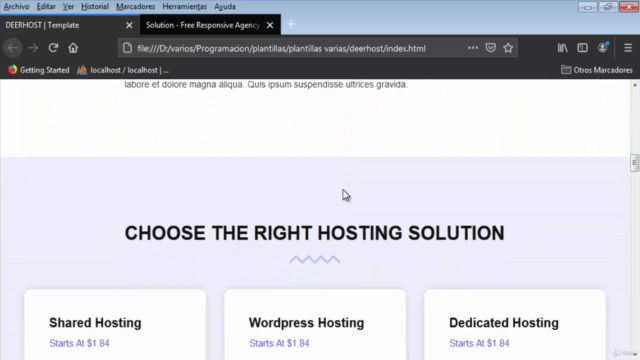640x360 pixels.
Task: Click Starts At $1.84 under Wordpress Hosting
Action: [x=279, y=343]
